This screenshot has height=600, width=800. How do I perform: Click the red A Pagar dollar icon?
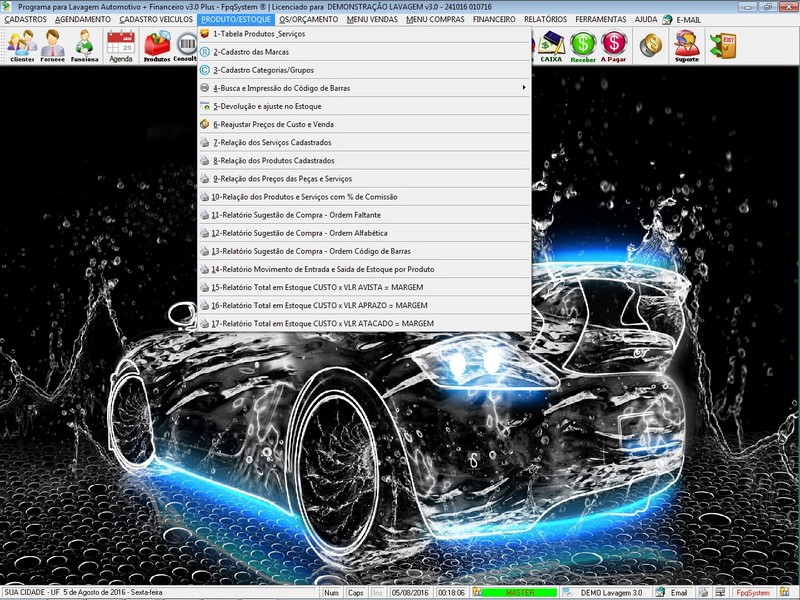tap(613, 45)
